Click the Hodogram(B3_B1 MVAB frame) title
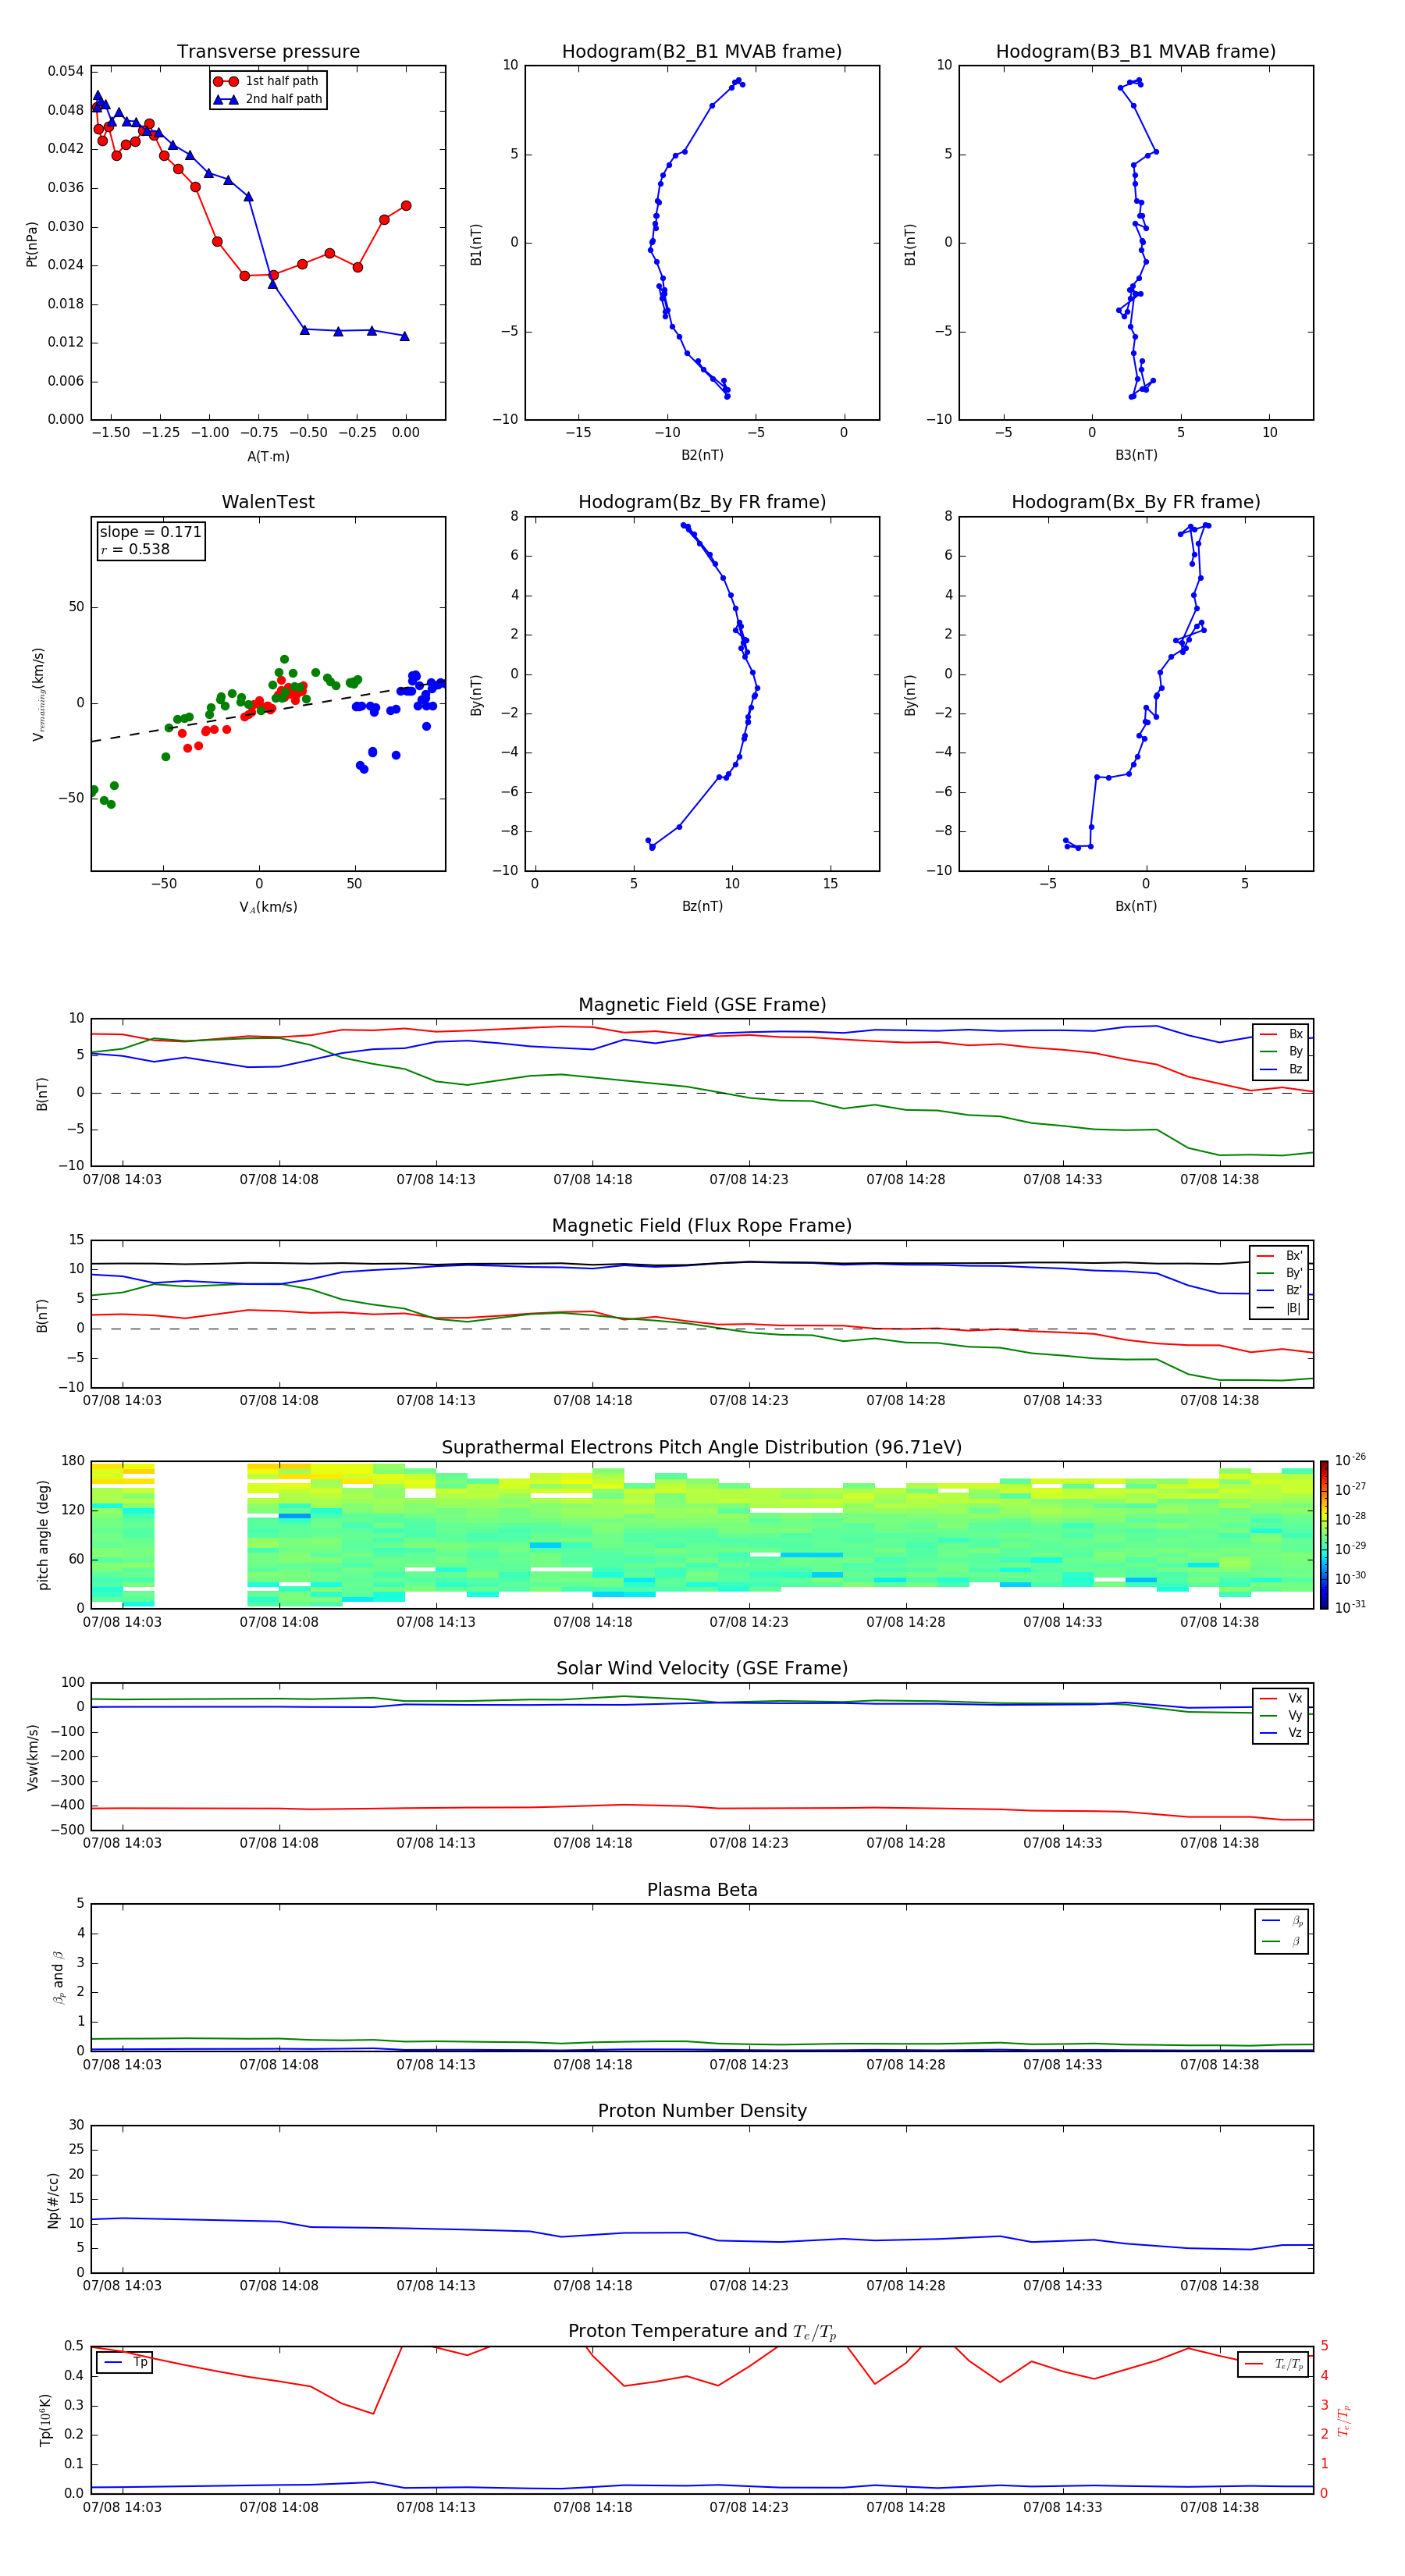Image resolution: width=1405 pixels, height=2576 pixels. click(1136, 51)
